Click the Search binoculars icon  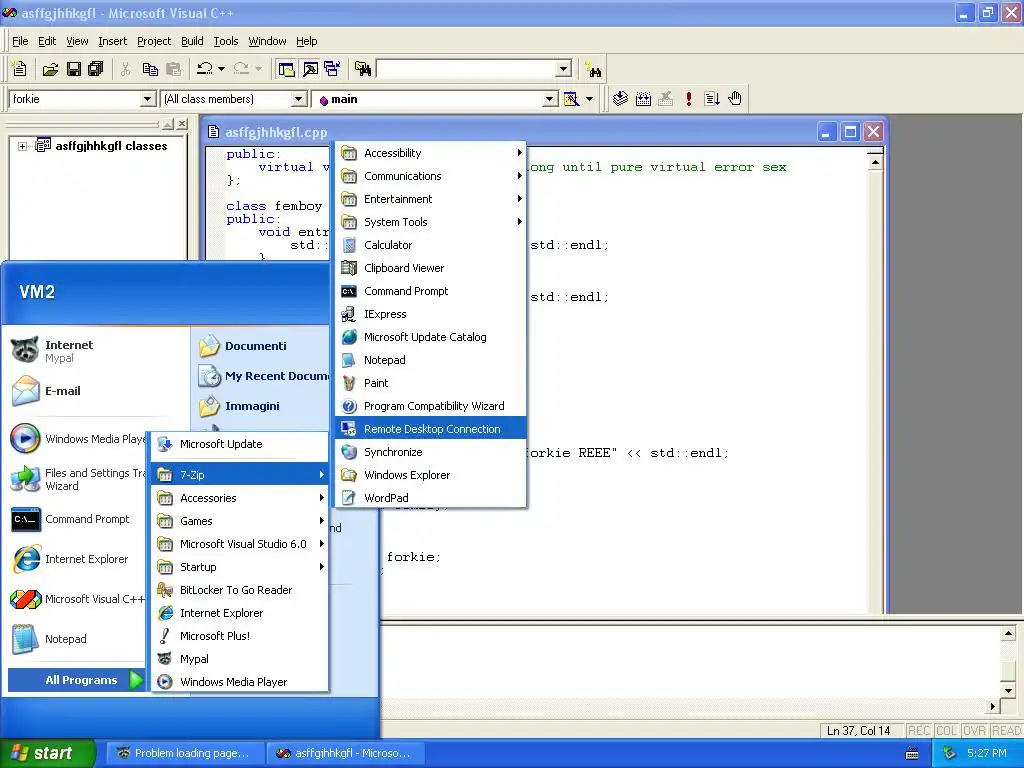593,69
